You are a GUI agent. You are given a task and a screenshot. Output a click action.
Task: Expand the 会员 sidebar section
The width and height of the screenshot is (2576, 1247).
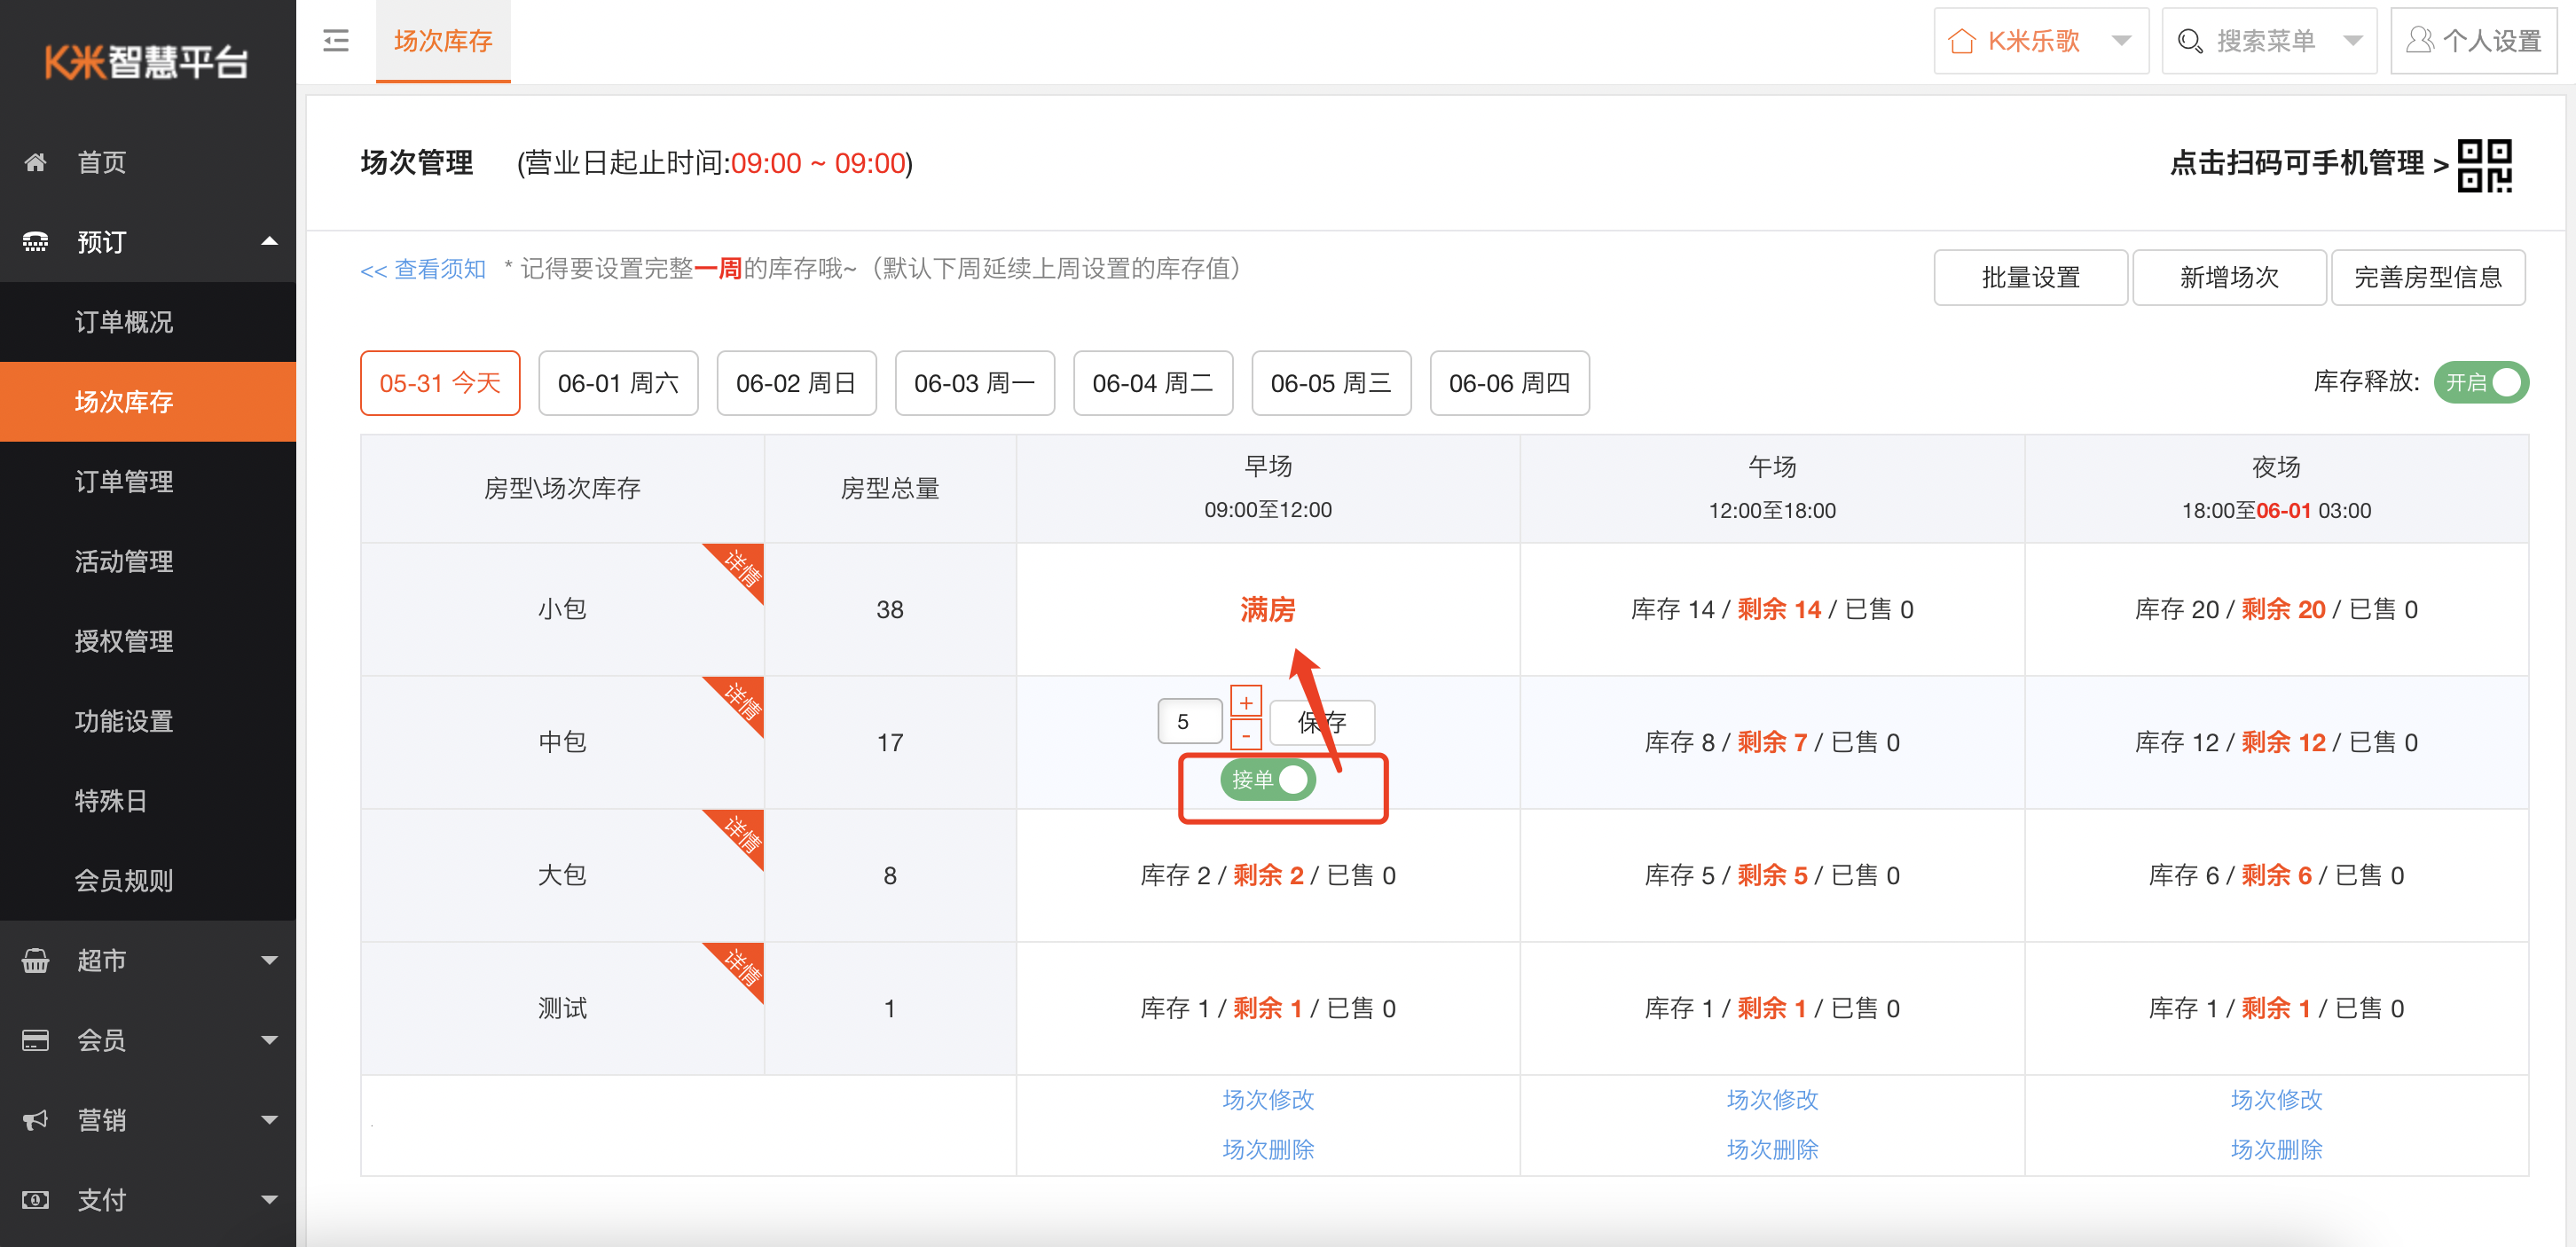[269, 1040]
